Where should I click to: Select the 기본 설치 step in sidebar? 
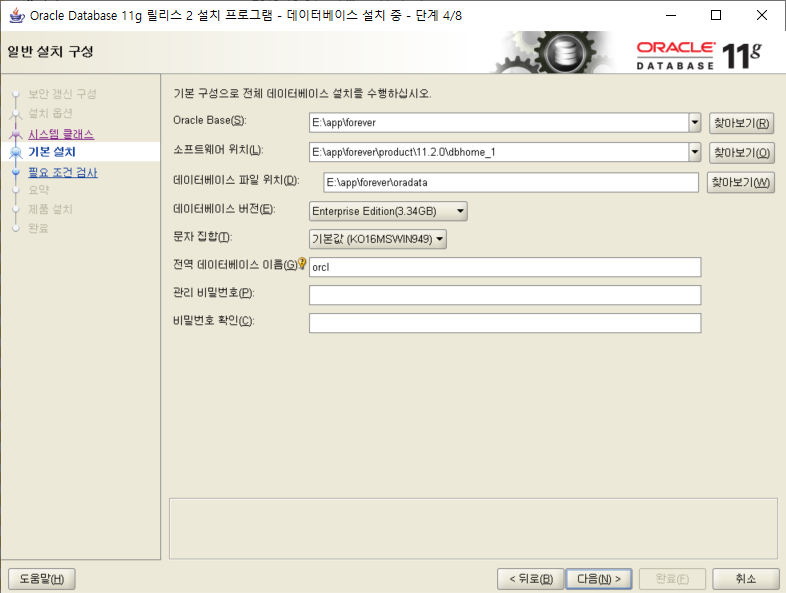coord(52,152)
